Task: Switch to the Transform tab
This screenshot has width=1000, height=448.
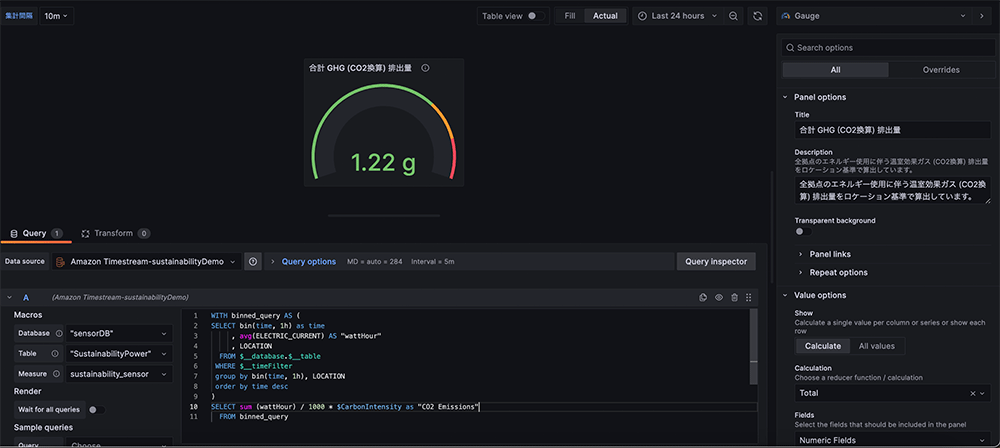Action: [x=115, y=234]
